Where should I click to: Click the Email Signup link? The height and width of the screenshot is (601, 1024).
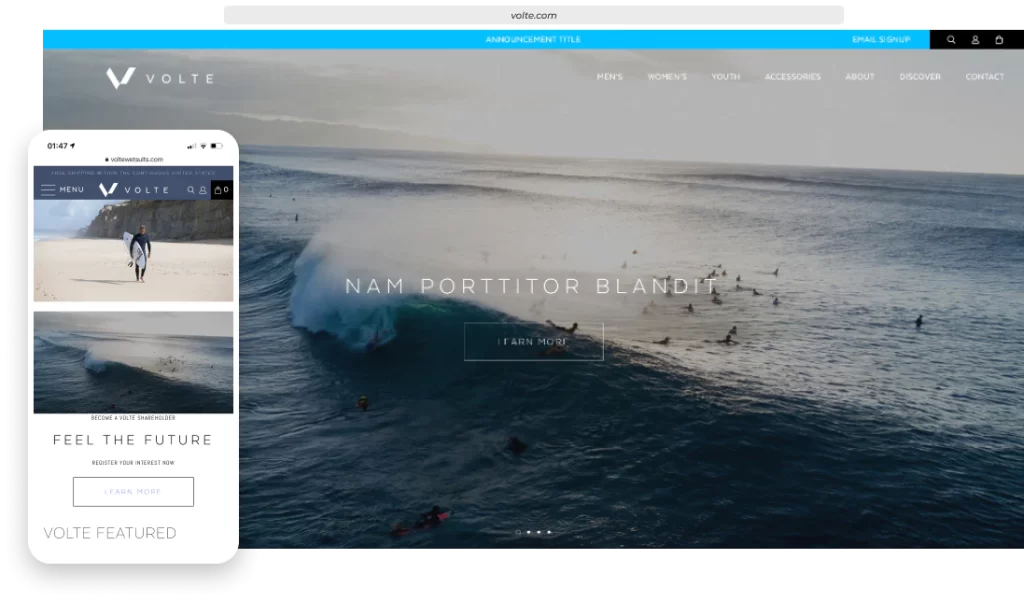[x=880, y=40]
